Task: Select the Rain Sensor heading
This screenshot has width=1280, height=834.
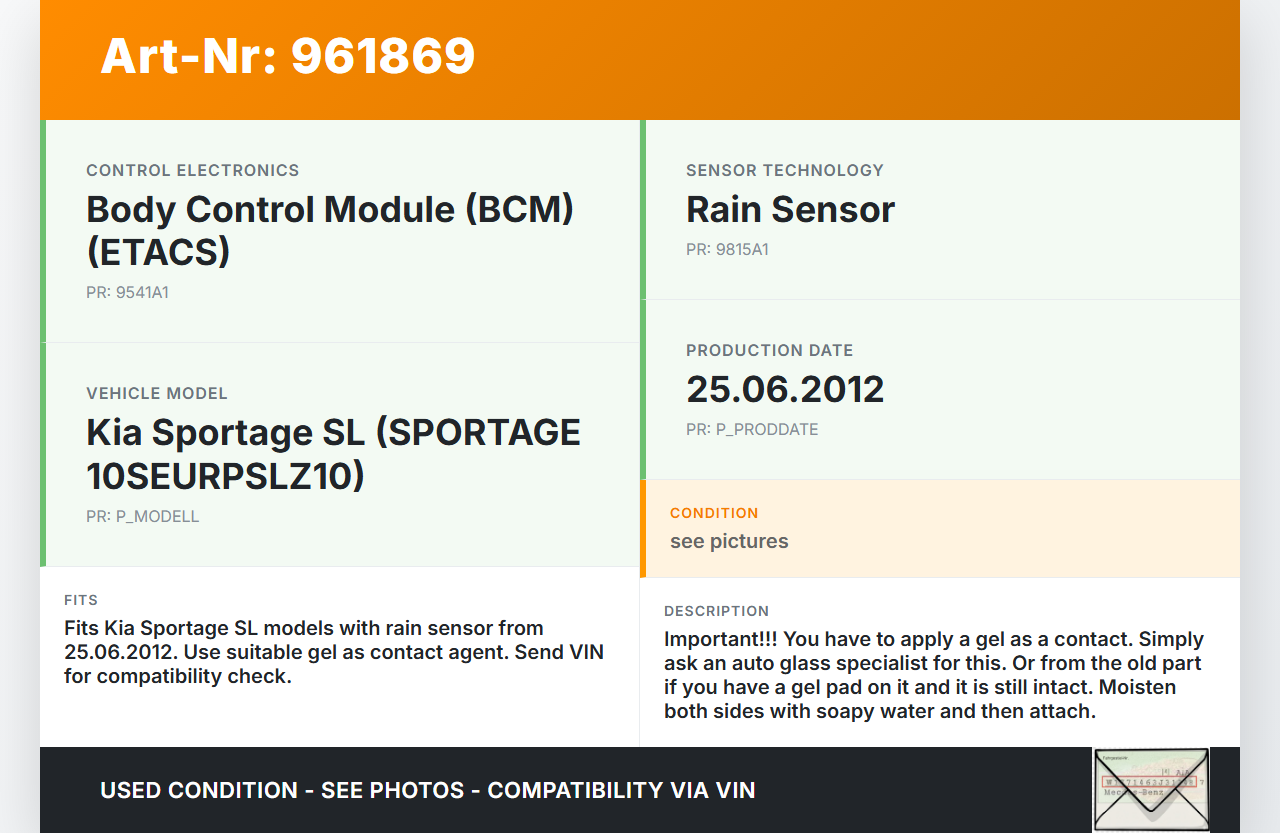Action: (790, 209)
